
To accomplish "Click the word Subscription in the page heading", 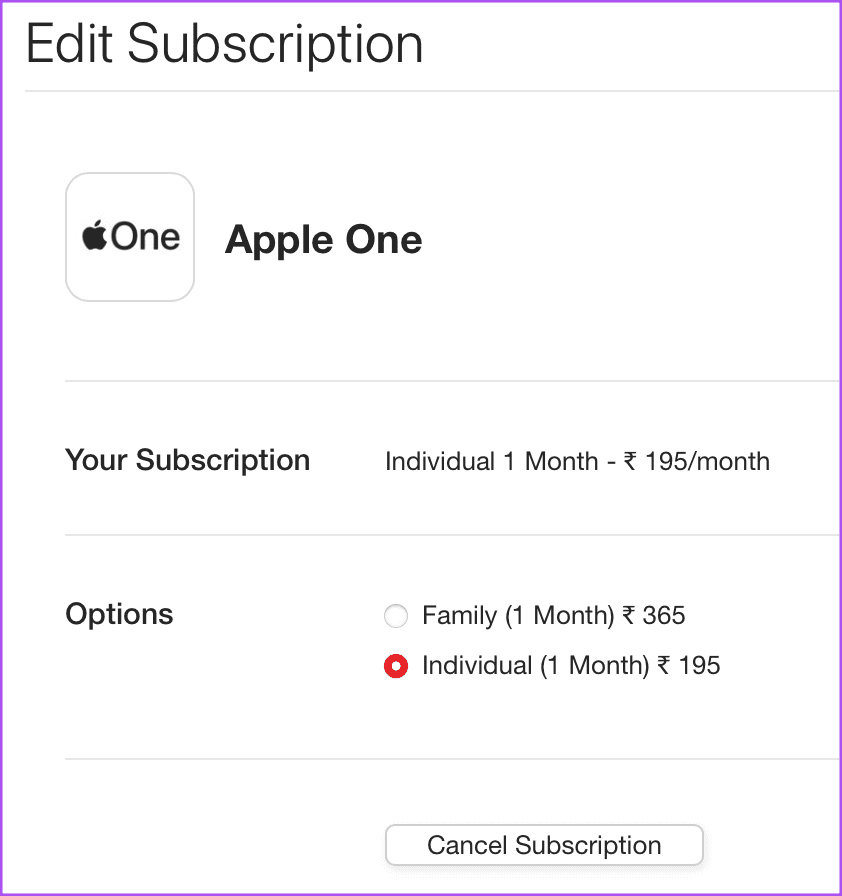I will click(x=275, y=44).
